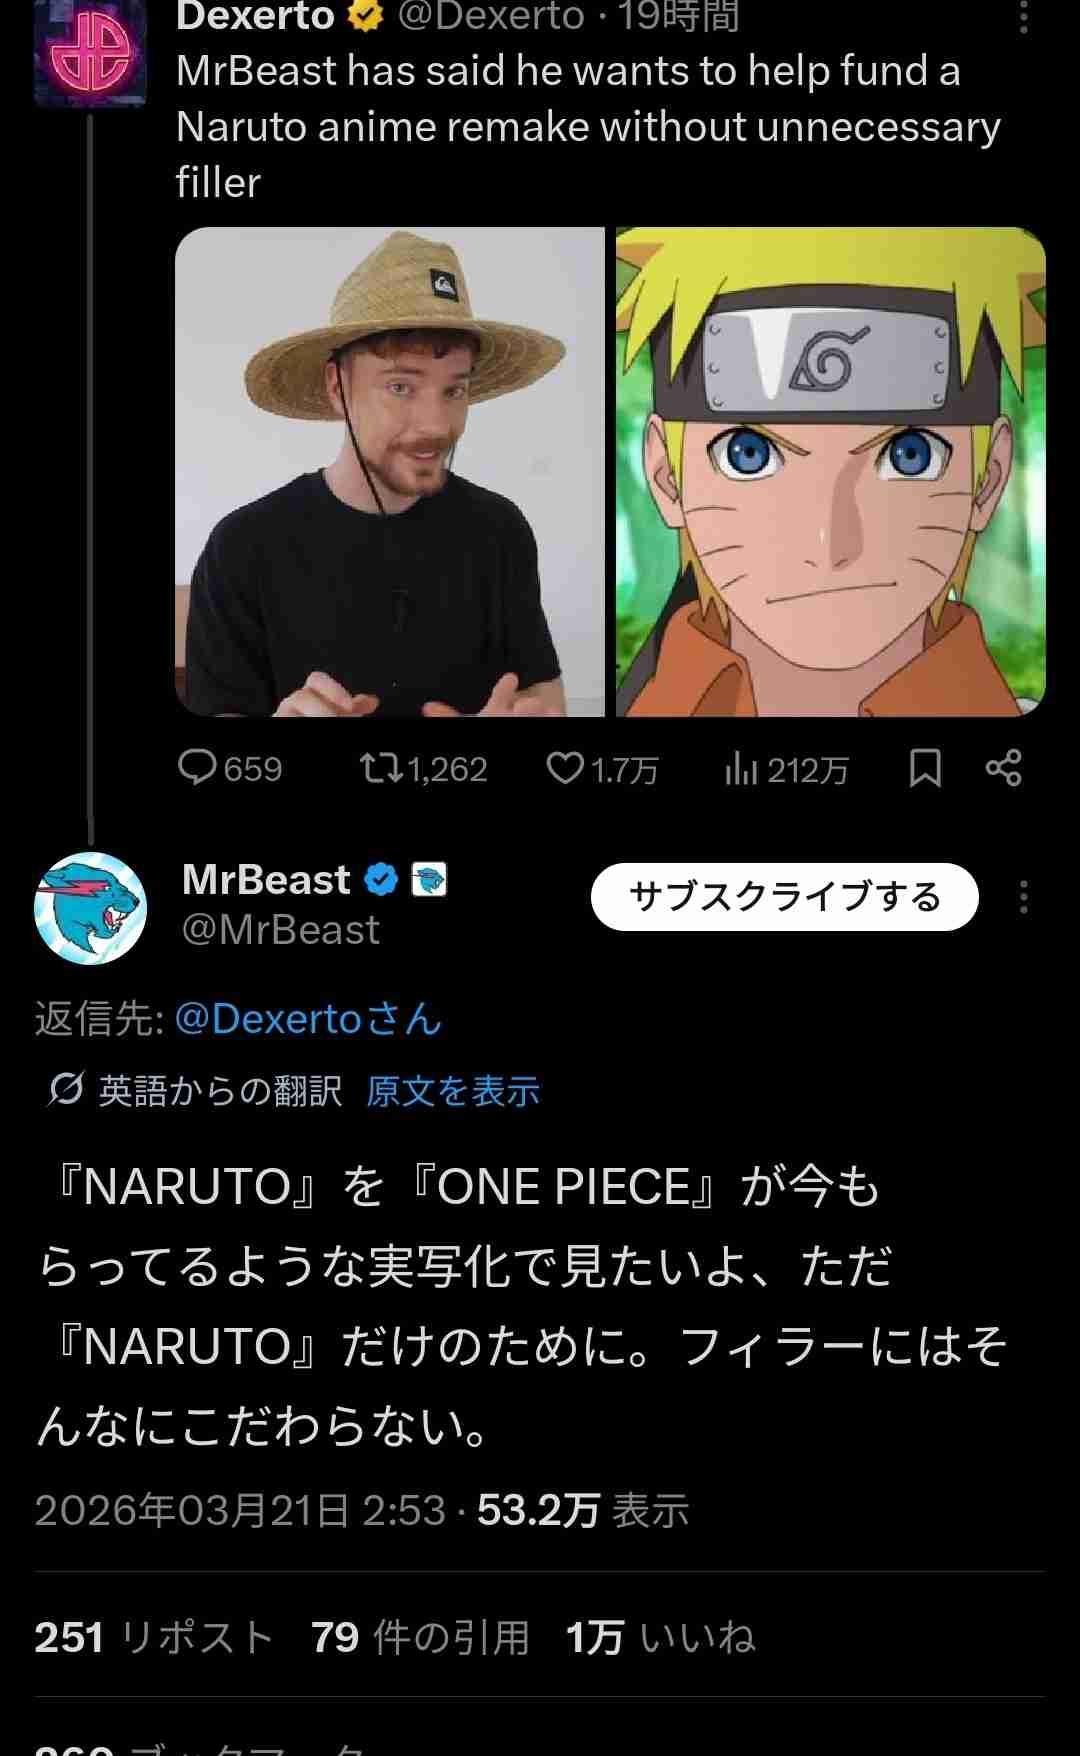View the 1万 いいね likes list

point(660,1638)
